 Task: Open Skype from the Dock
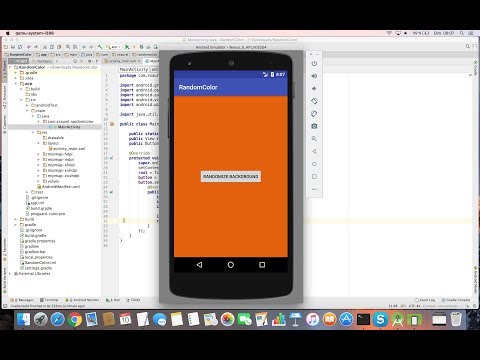click(x=380, y=320)
